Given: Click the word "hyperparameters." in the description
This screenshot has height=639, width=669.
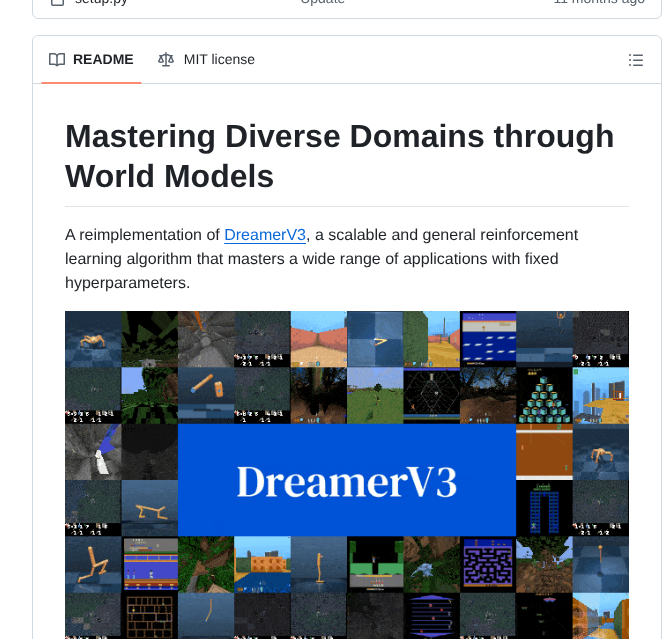Looking at the screenshot, I should [x=128, y=283].
